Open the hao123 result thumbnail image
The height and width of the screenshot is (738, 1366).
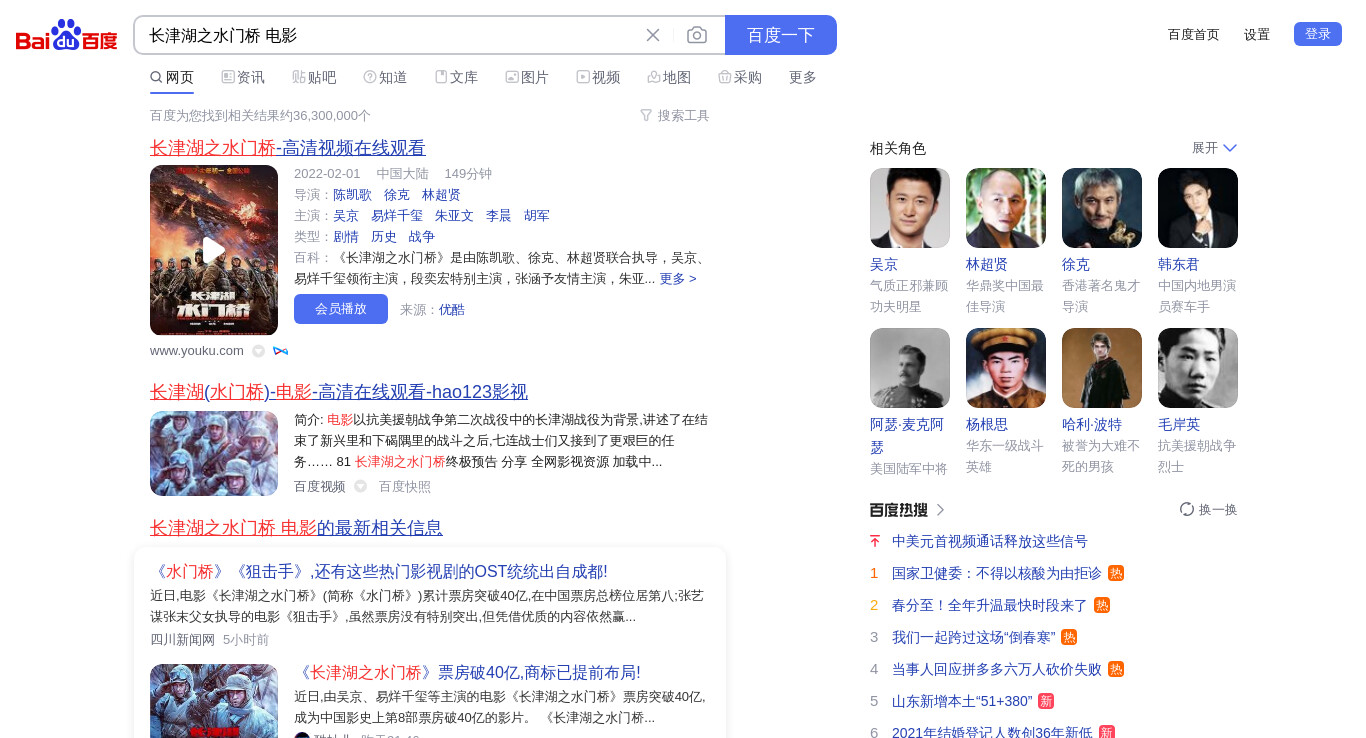[214, 454]
